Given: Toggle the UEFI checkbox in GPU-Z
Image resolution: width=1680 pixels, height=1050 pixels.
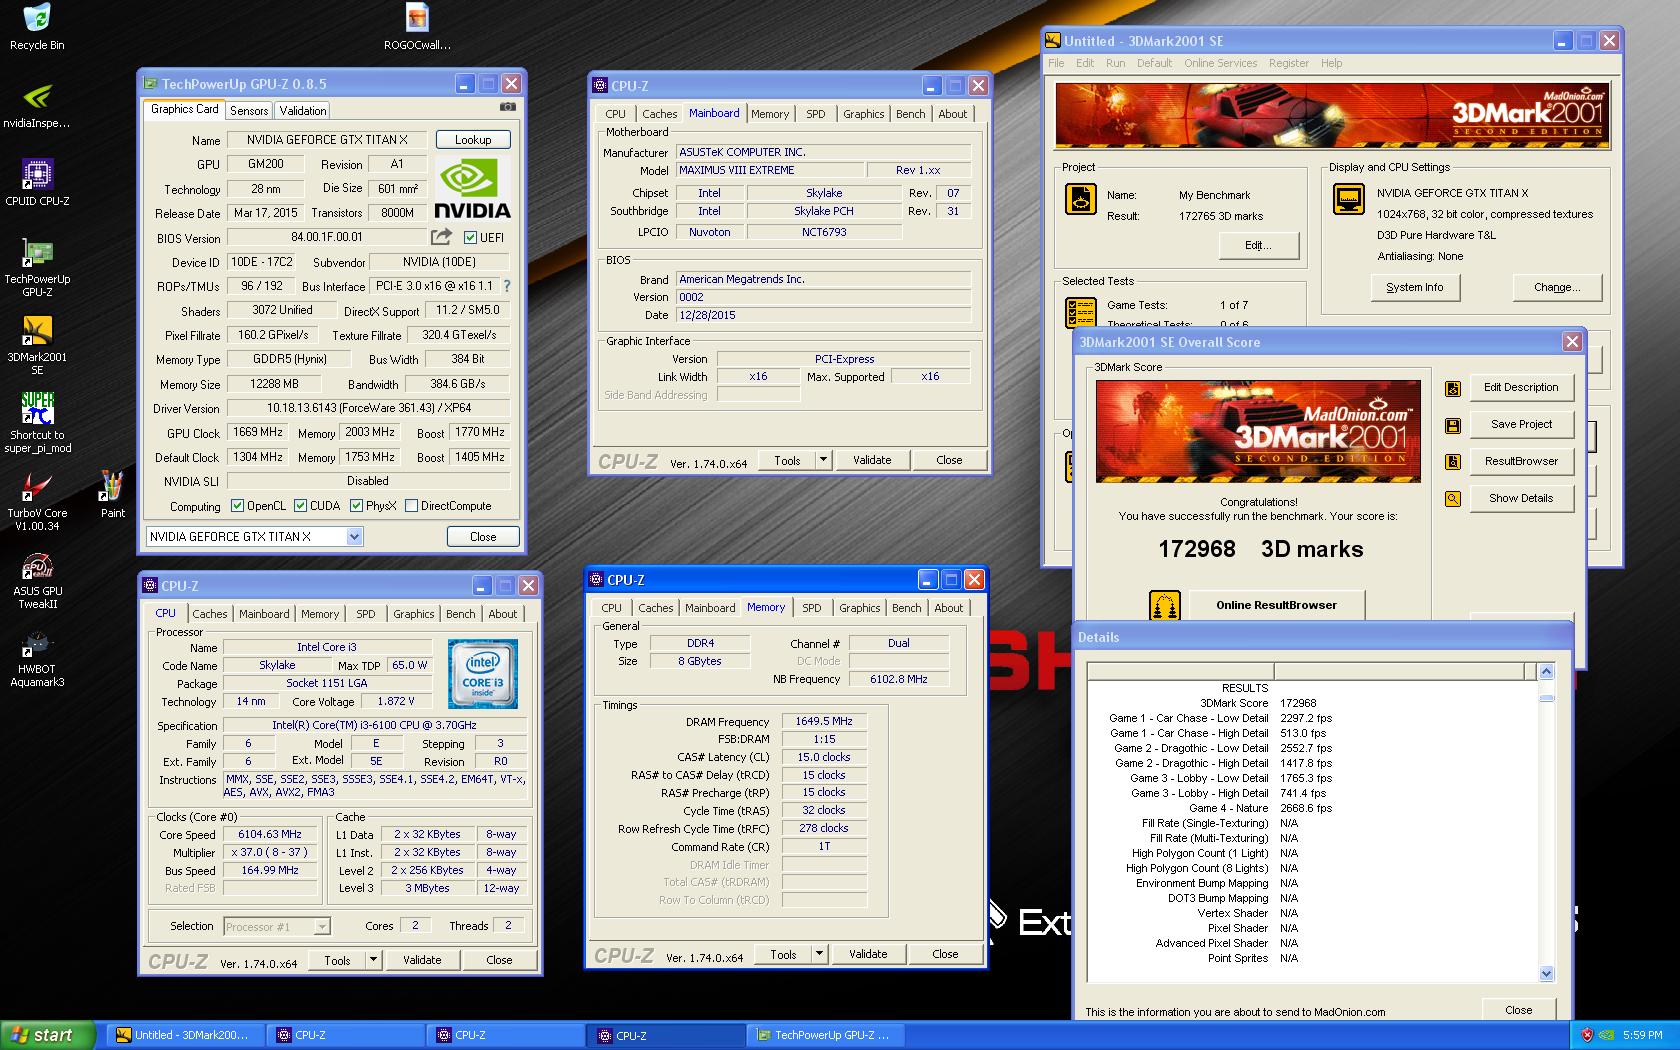Looking at the screenshot, I should coord(471,238).
